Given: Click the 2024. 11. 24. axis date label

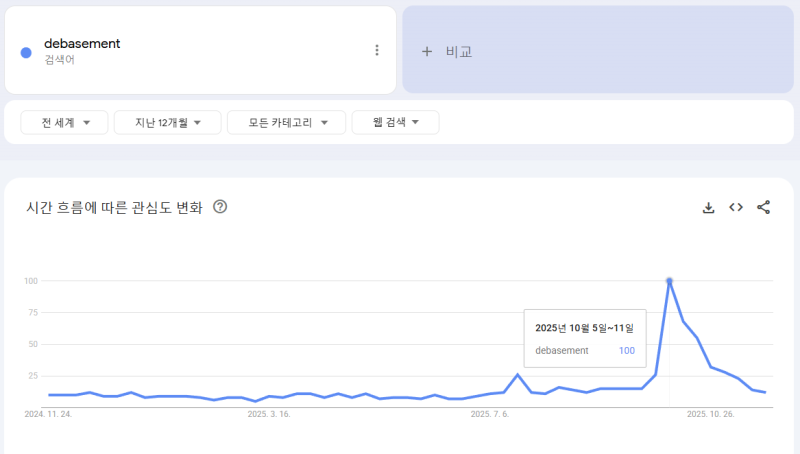Looking at the screenshot, I should (x=47, y=413).
